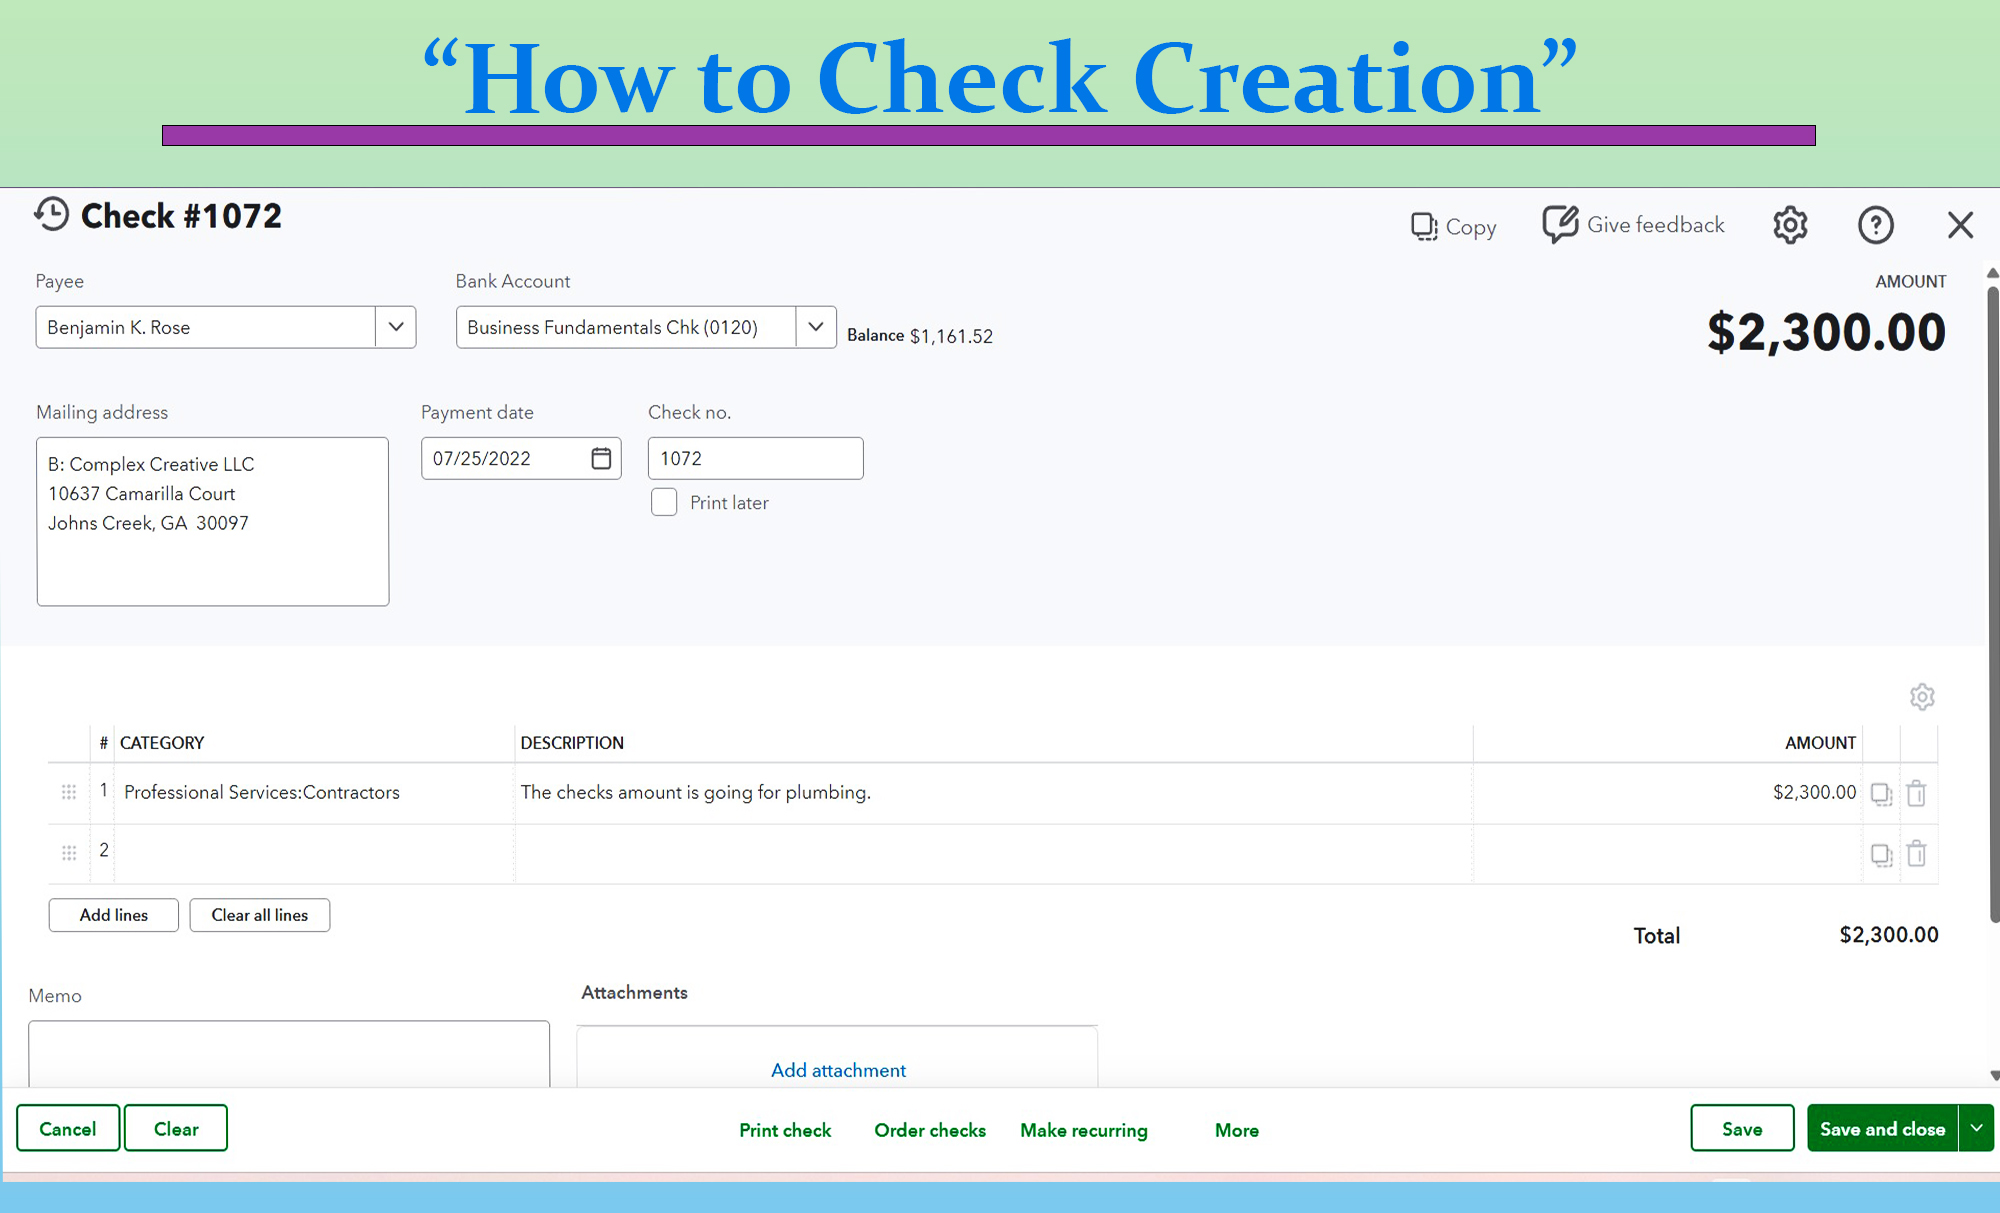Screen dimensions: 2000x1213
Task: Expand the Payee dropdown
Action: click(x=396, y=327)
